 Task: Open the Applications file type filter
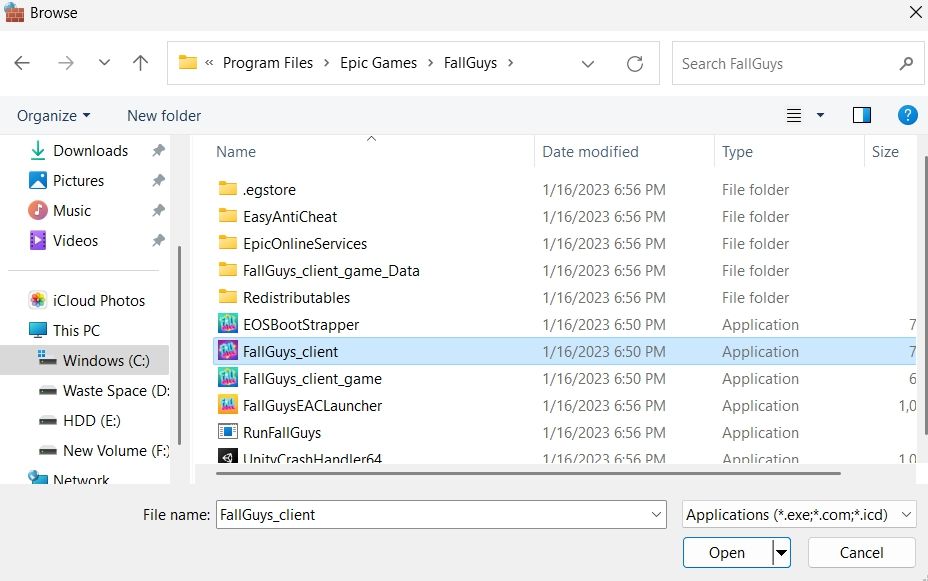coord(799,515)
